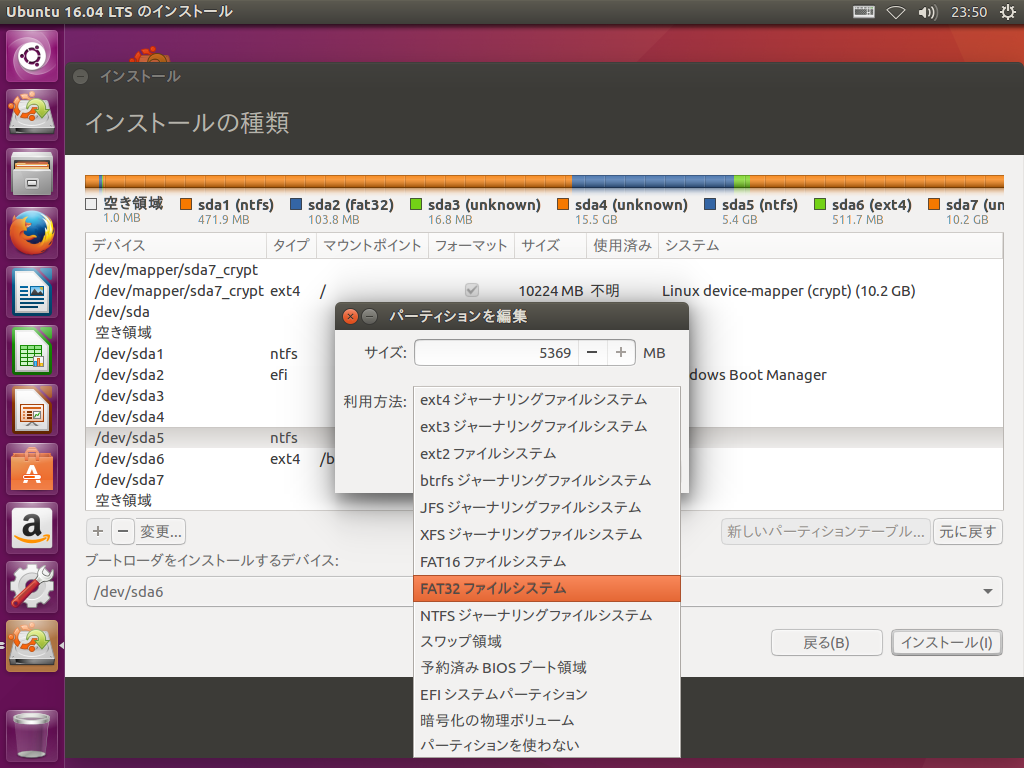Click the デバイス column header
Screen dimensions: 1024x768
tap(176, 246)
